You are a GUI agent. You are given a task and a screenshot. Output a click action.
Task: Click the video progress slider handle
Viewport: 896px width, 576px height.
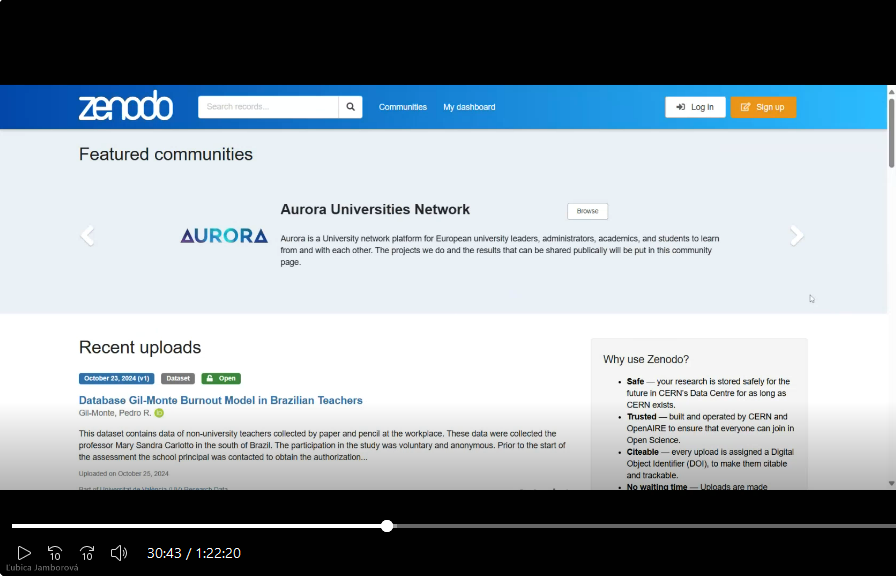click(x=387, y=526)
